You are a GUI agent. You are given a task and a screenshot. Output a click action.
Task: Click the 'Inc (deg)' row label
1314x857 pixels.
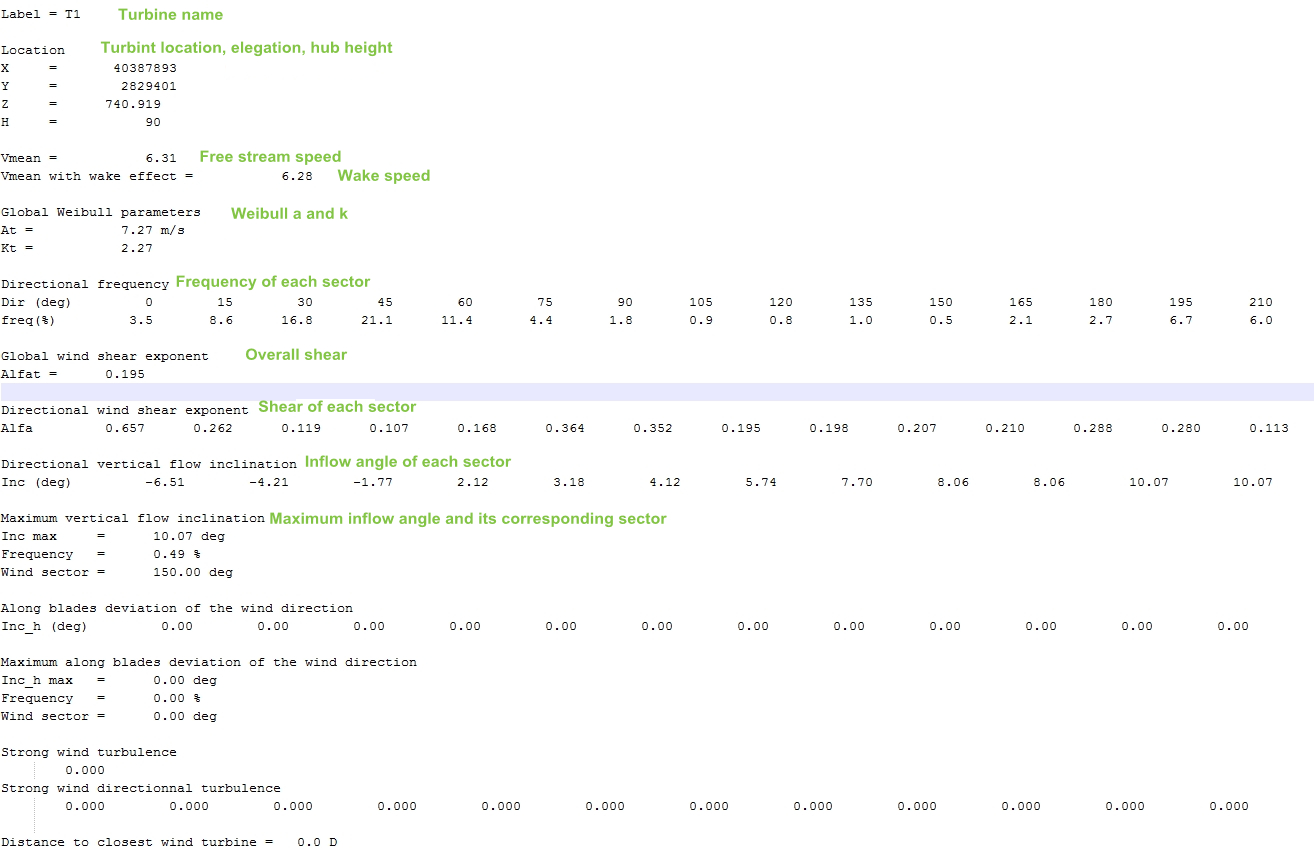pyautogui.click(x=37, y=482)
